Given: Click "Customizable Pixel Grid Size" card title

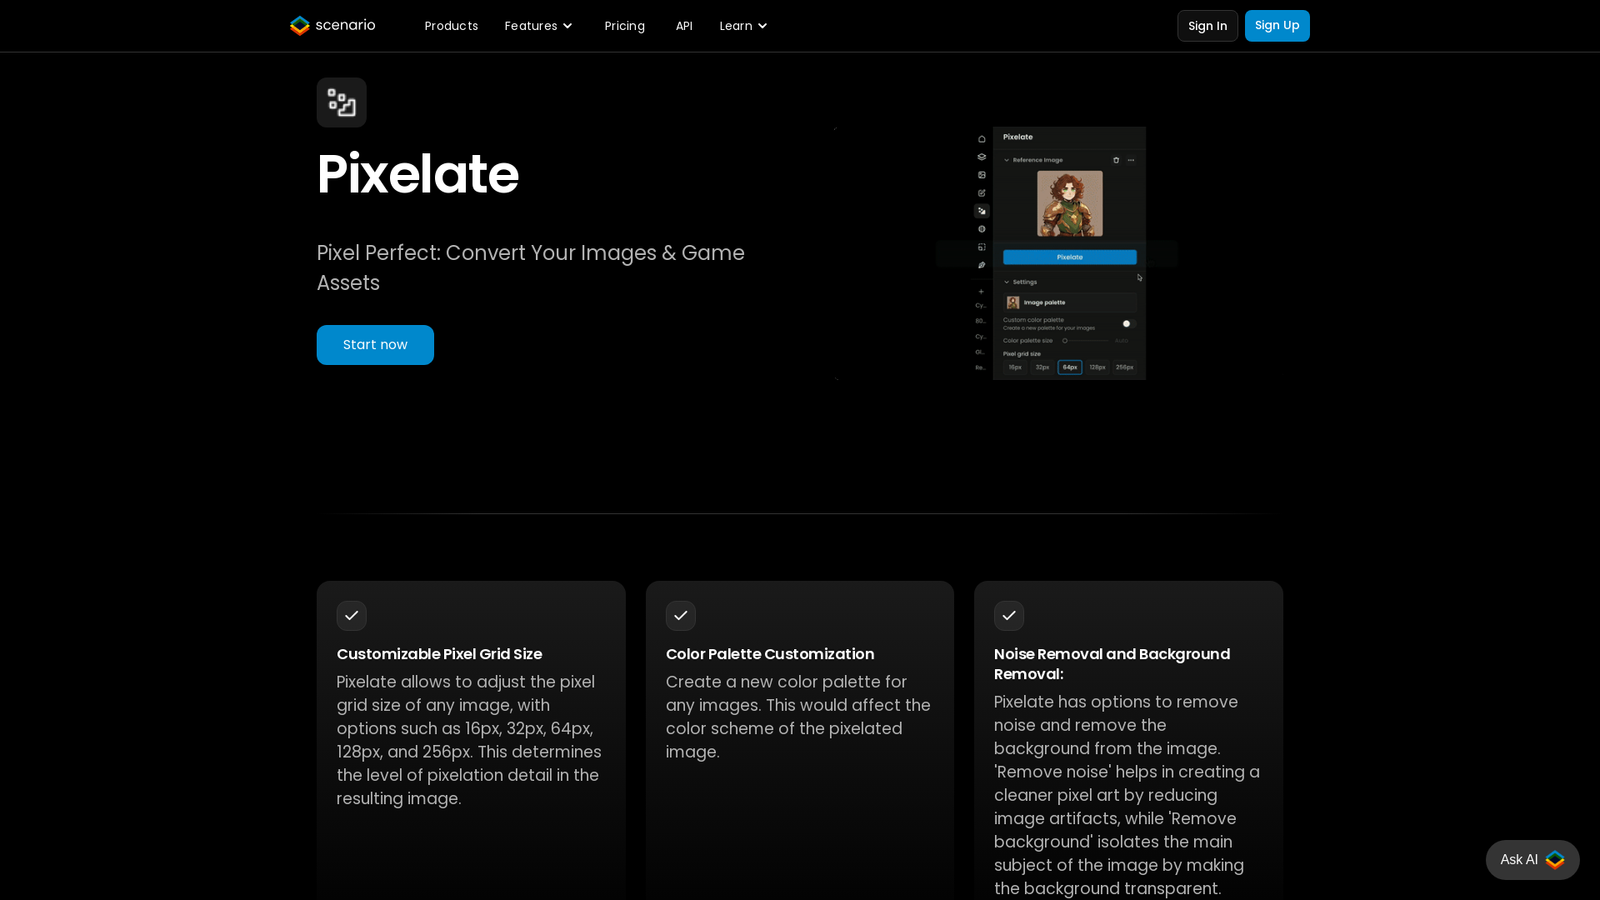Looking at the screenshot, I should (x=439, y=654).
